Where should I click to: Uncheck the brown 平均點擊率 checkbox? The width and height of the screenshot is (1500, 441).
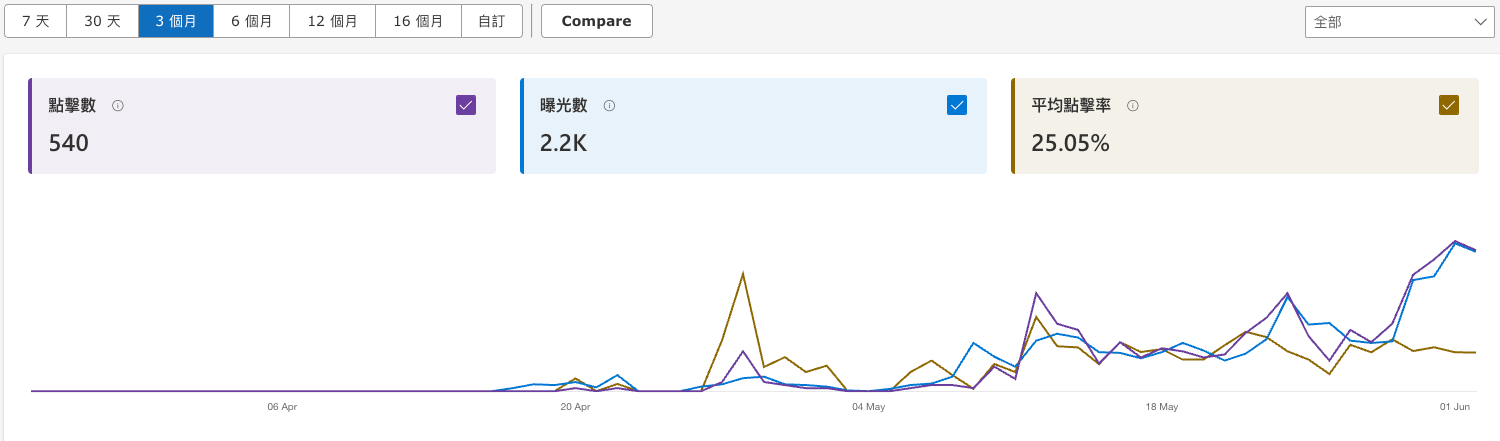point(1448,105)
